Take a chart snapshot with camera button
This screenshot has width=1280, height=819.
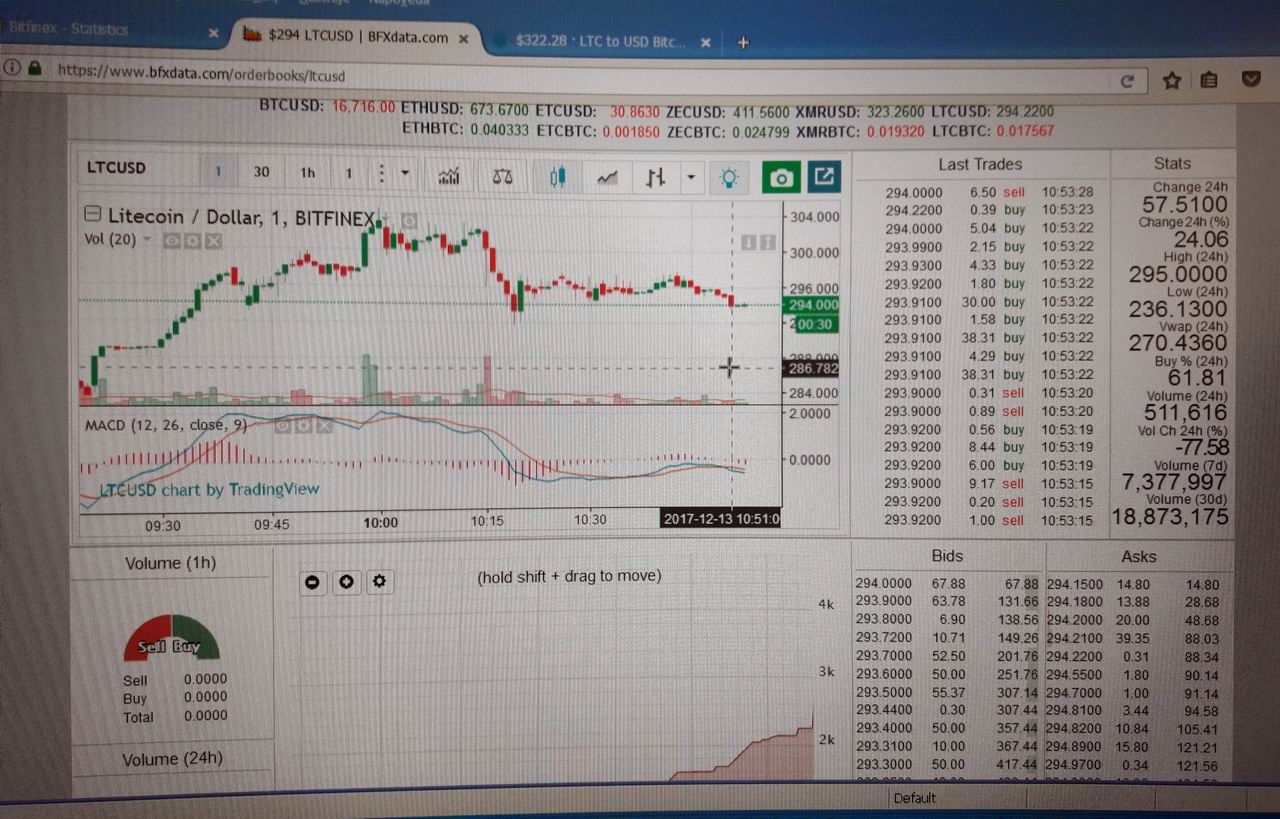click(x=781, y=178)
